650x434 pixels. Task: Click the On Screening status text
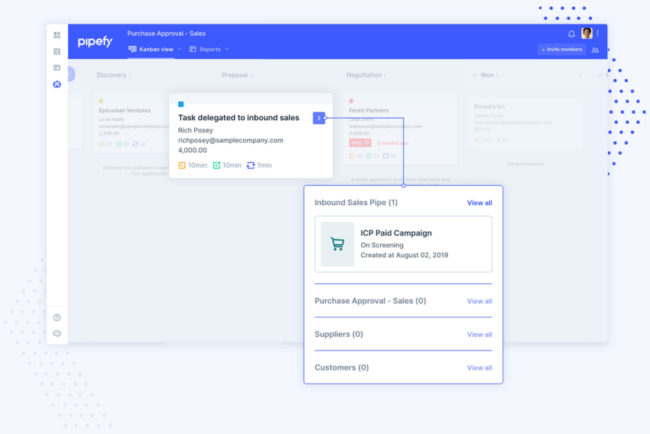coord(382,245)
